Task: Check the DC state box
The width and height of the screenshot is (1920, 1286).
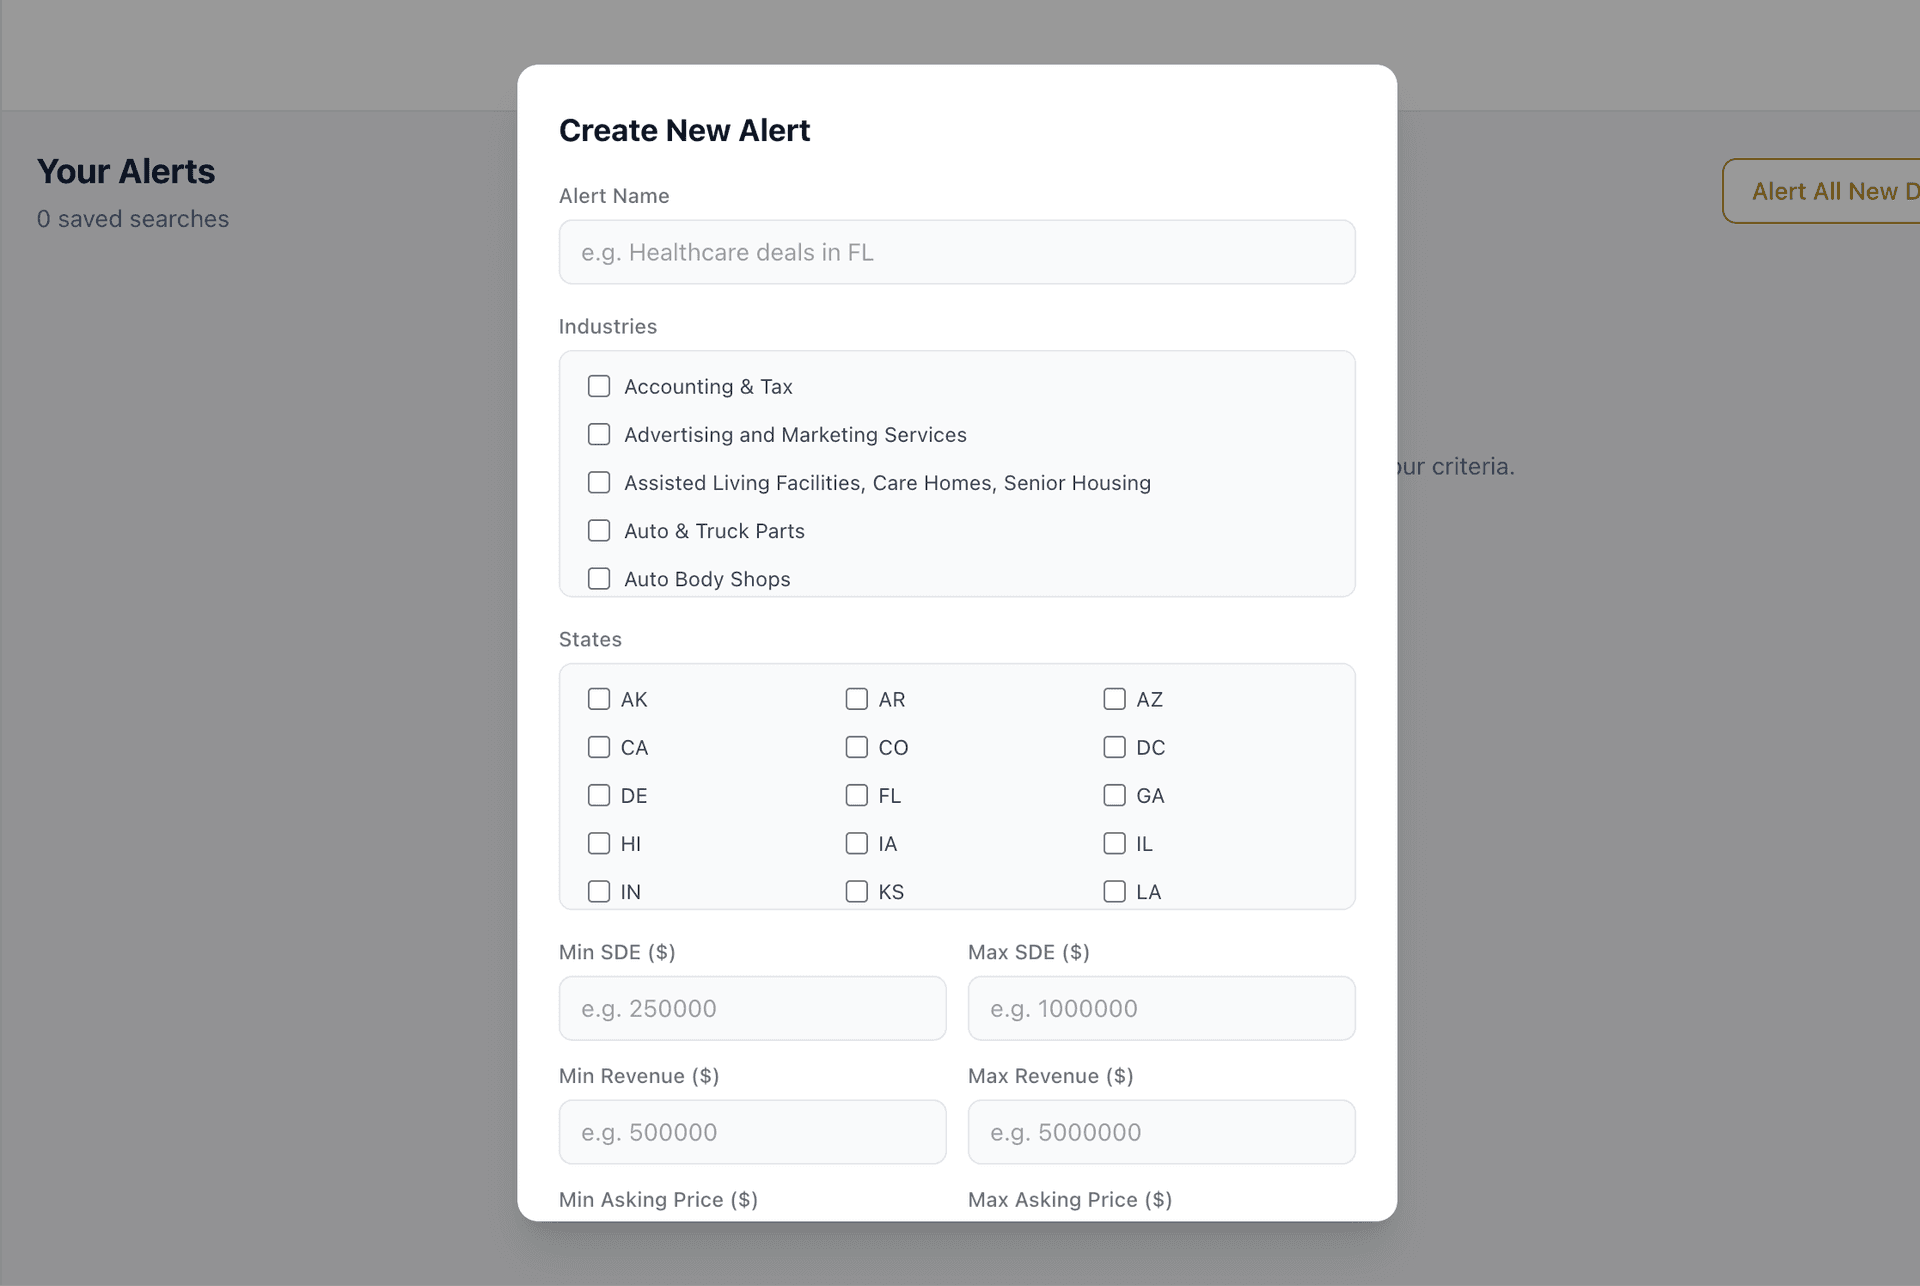Action: point(1114,747)
